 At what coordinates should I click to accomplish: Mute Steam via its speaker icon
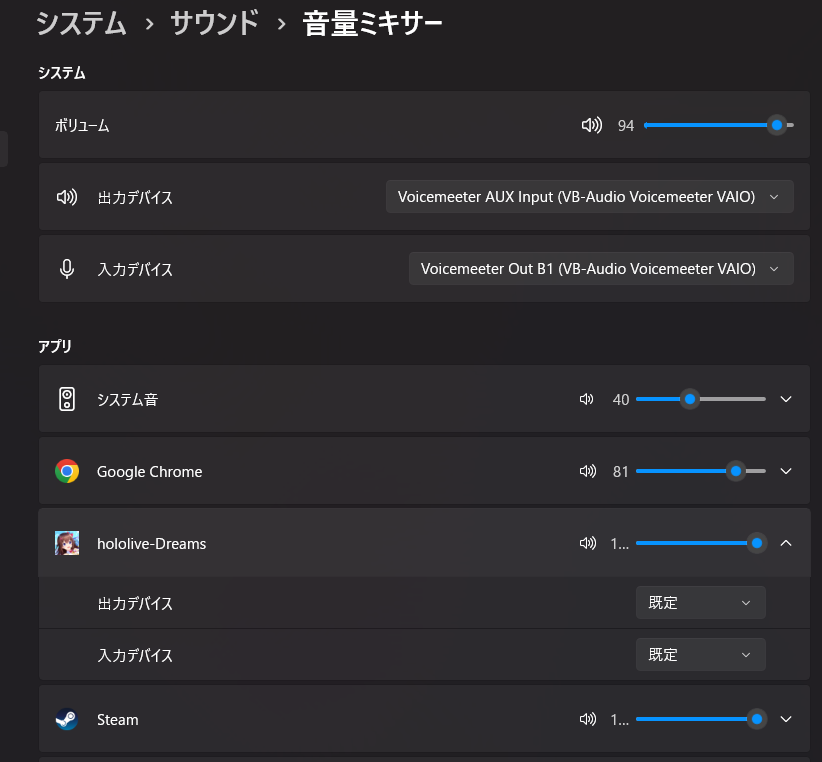pyautogui.click(x=588, y=719)
